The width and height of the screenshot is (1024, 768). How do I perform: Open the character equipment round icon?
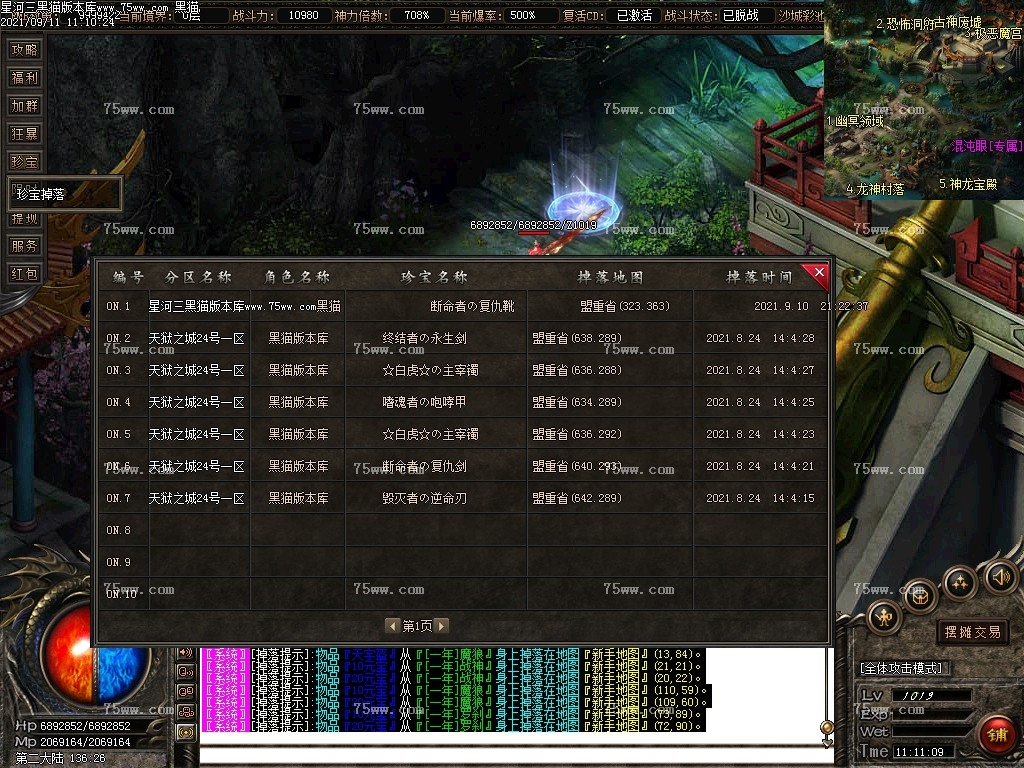[x=884, y=616]
